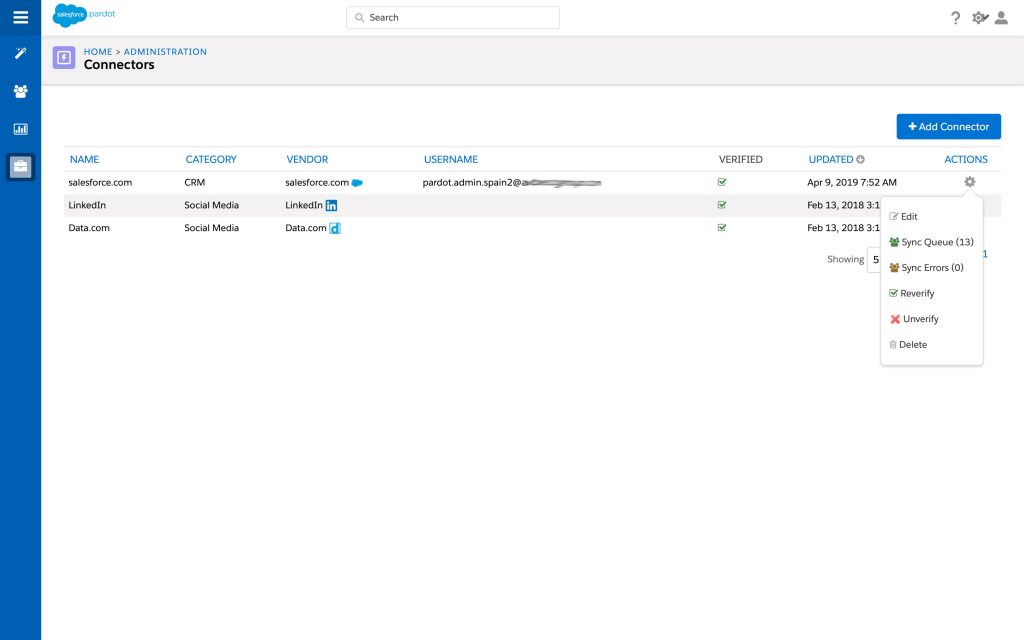Click Social Media category in Data.com row

pos(212,228)
